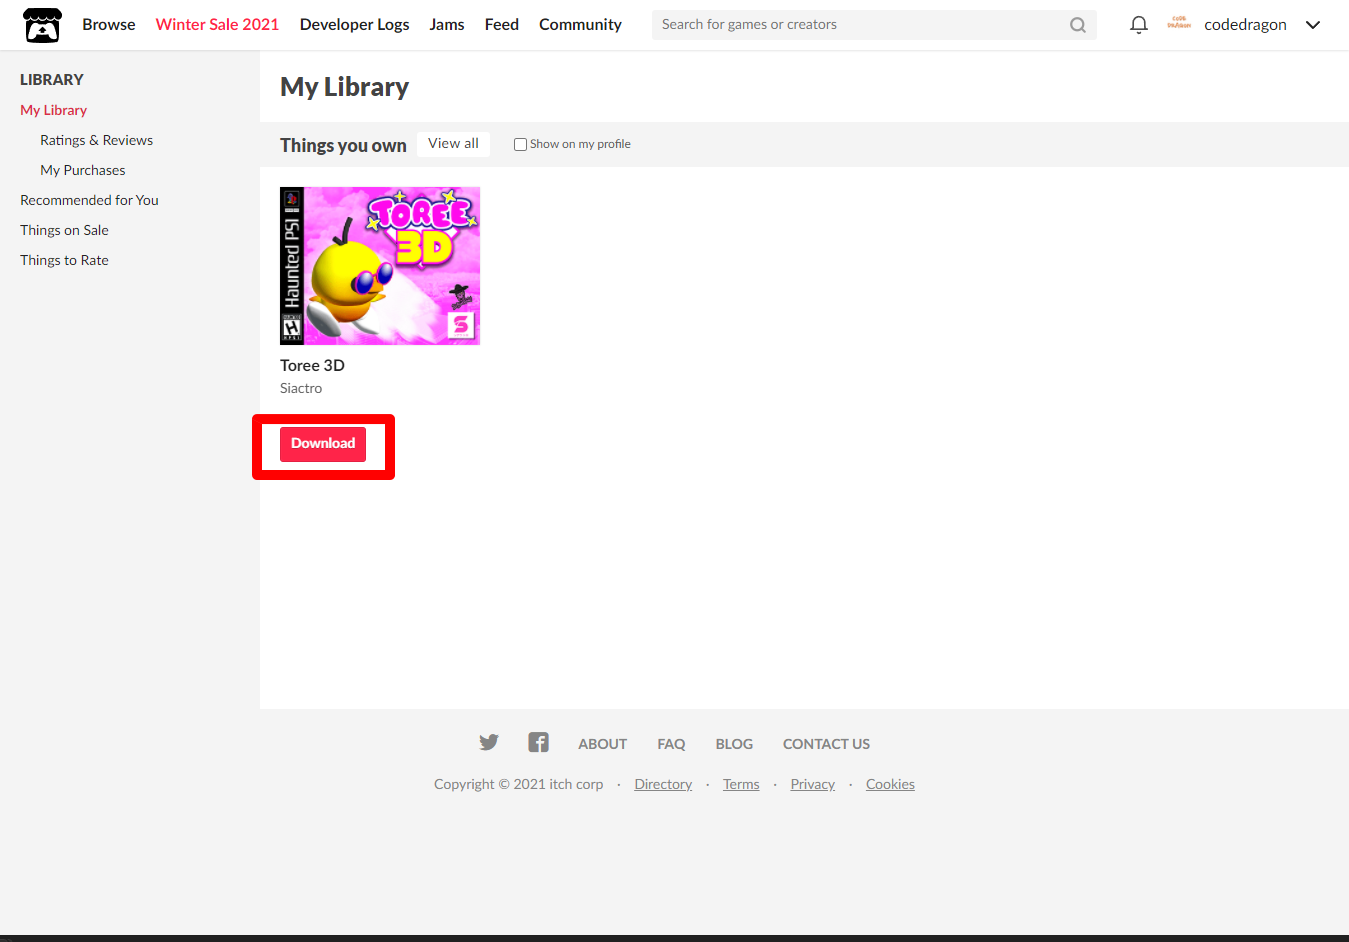The image size is (1349, 942).
Task: Open the Cookies link
Action: coord(890,784)
